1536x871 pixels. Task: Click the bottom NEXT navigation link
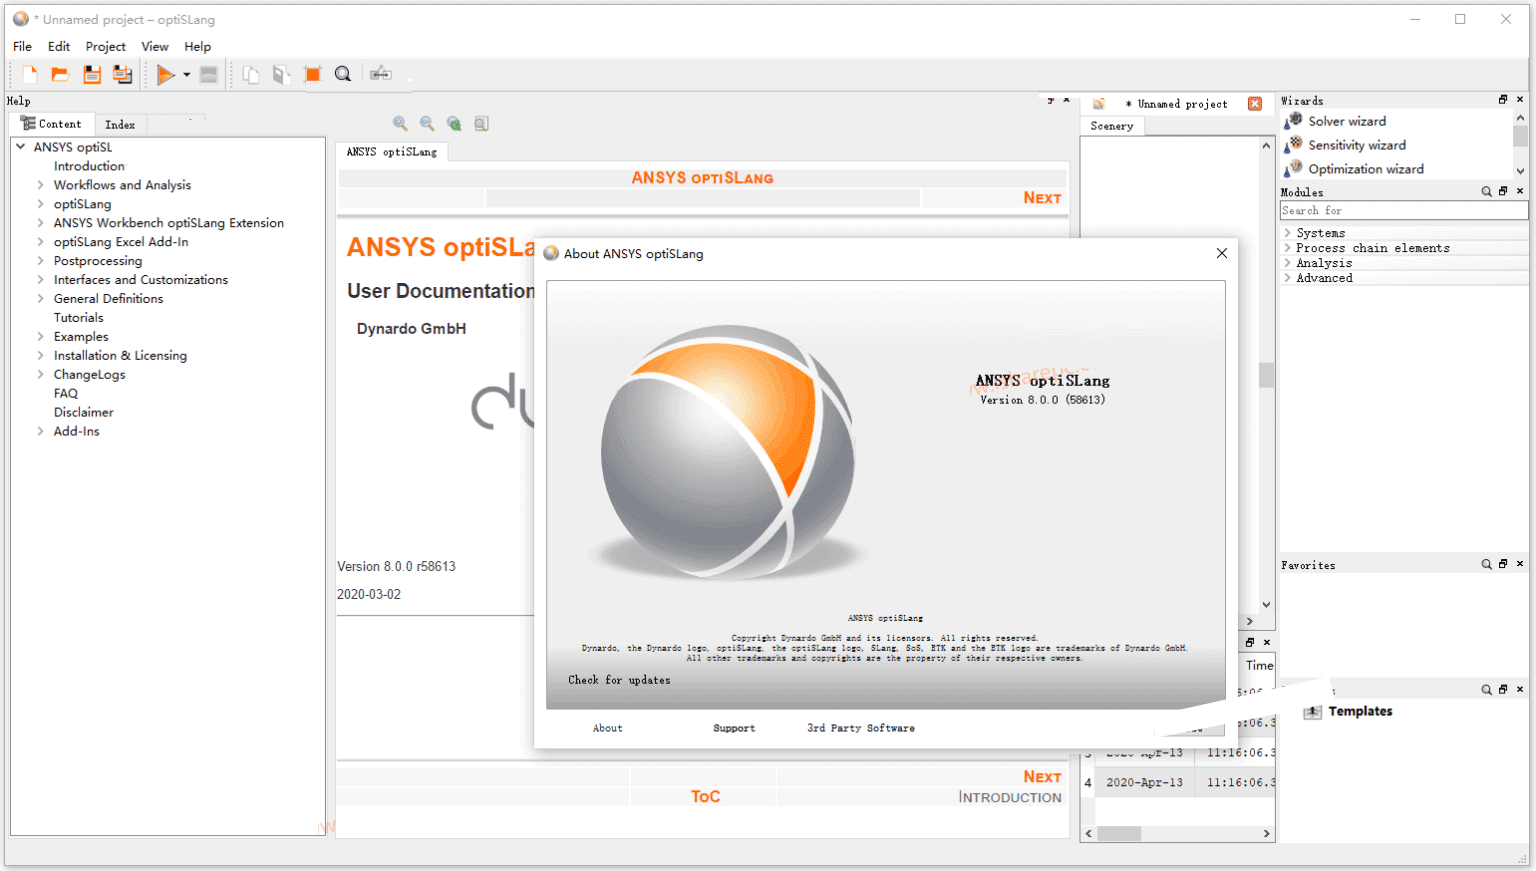pyautogui.click(x=1042, y=777)
